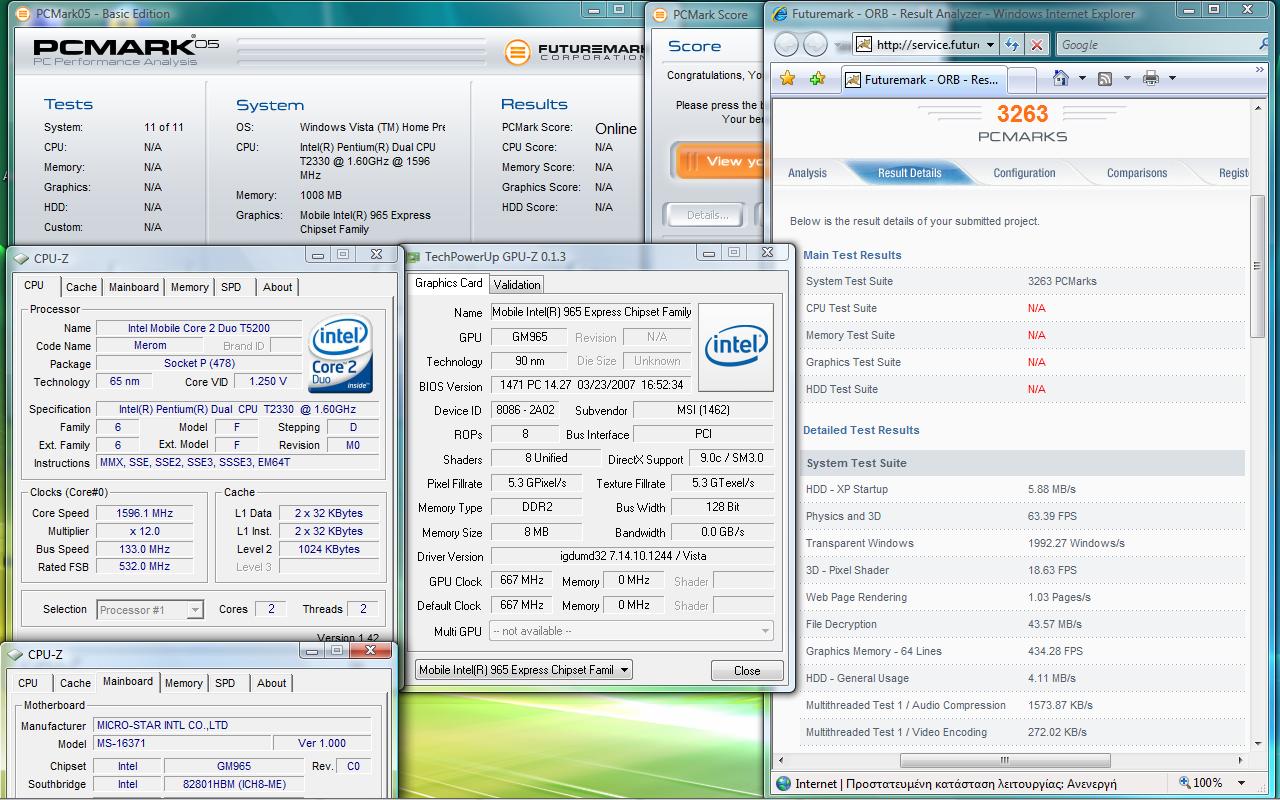Click the IE Forward arrow button

(x=816, y=45)
